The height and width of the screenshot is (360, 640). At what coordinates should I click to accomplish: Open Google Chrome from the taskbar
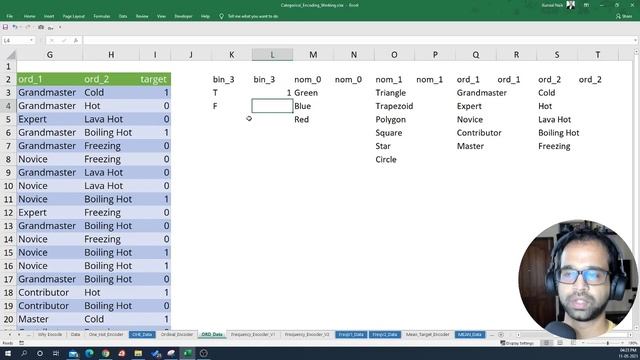105,353
